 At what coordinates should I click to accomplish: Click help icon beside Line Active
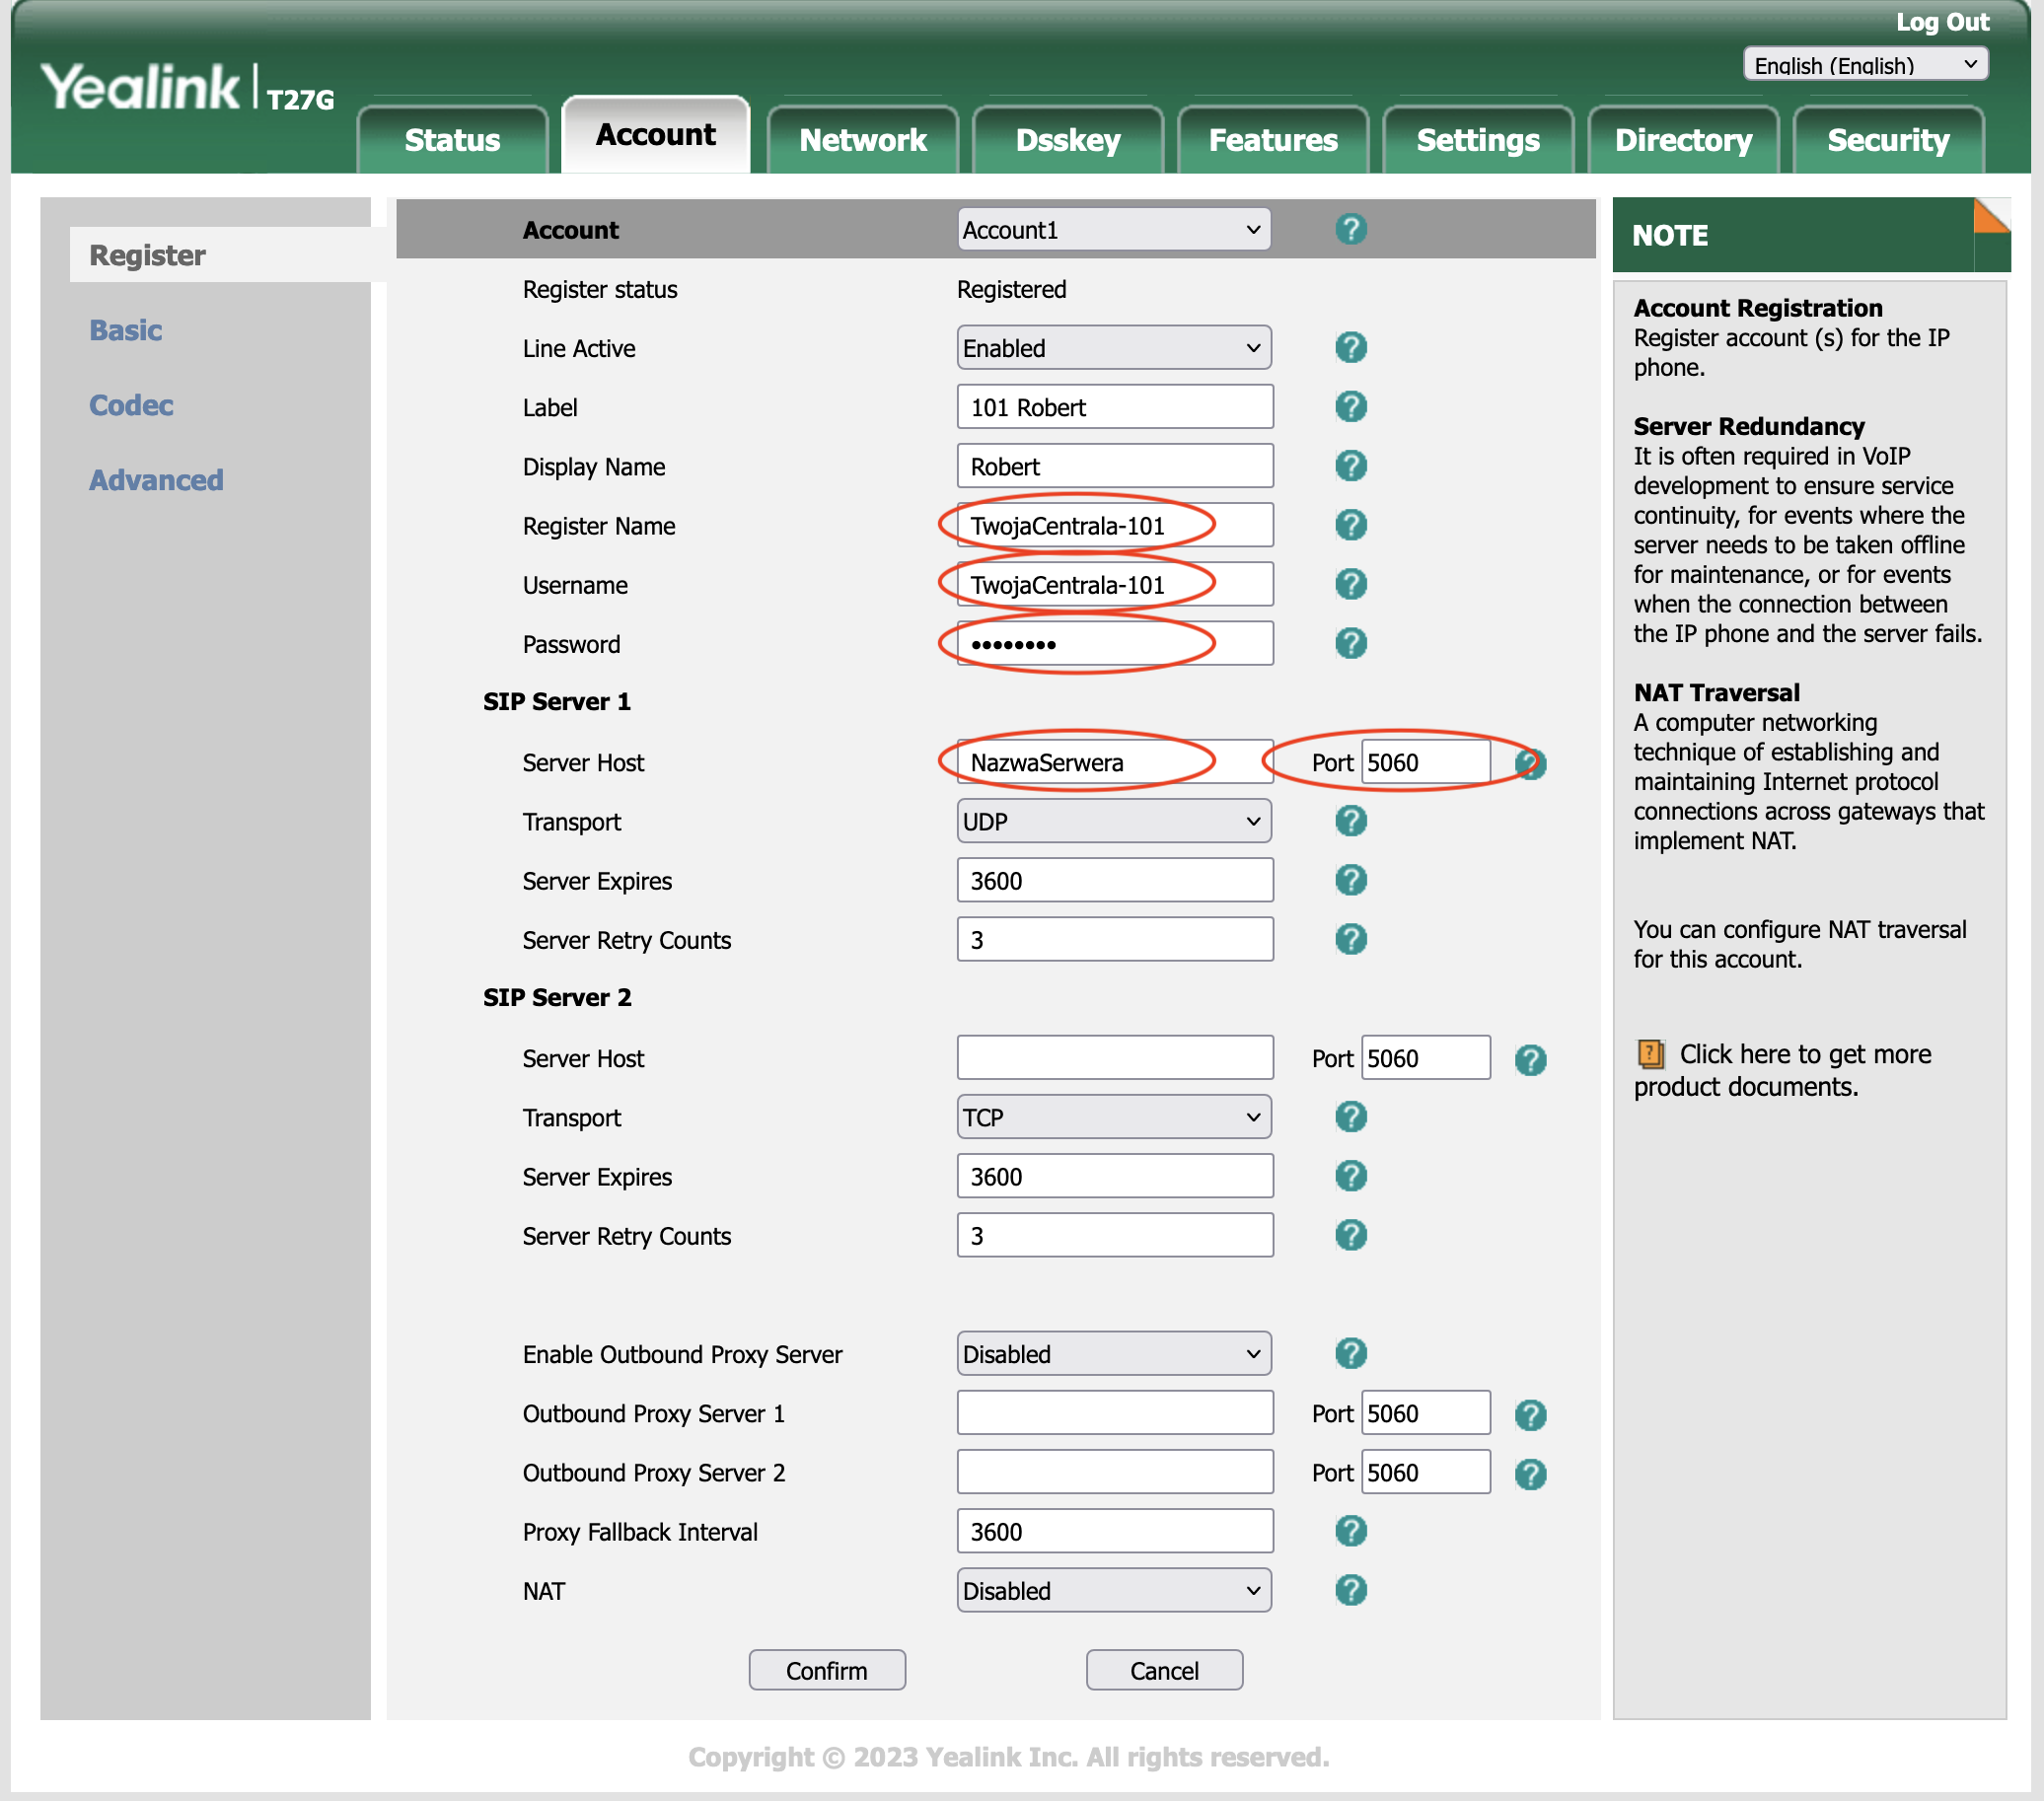[x=1350, y=348]
